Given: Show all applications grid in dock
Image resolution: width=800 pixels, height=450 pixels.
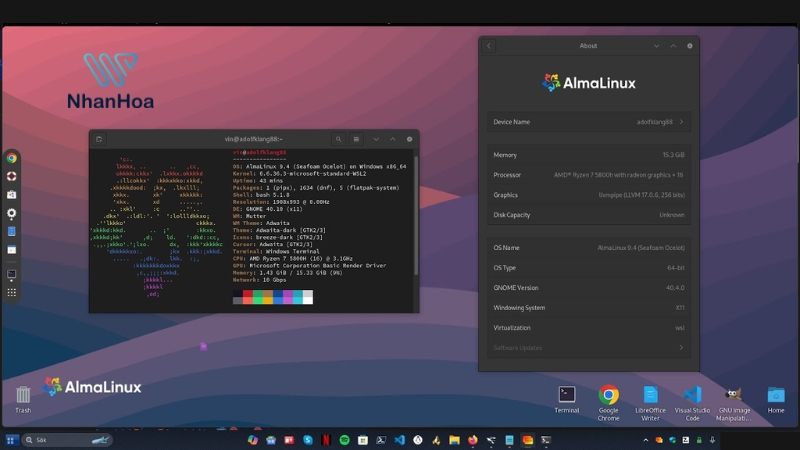Looking at the screenshot, I should coord(11,292).
